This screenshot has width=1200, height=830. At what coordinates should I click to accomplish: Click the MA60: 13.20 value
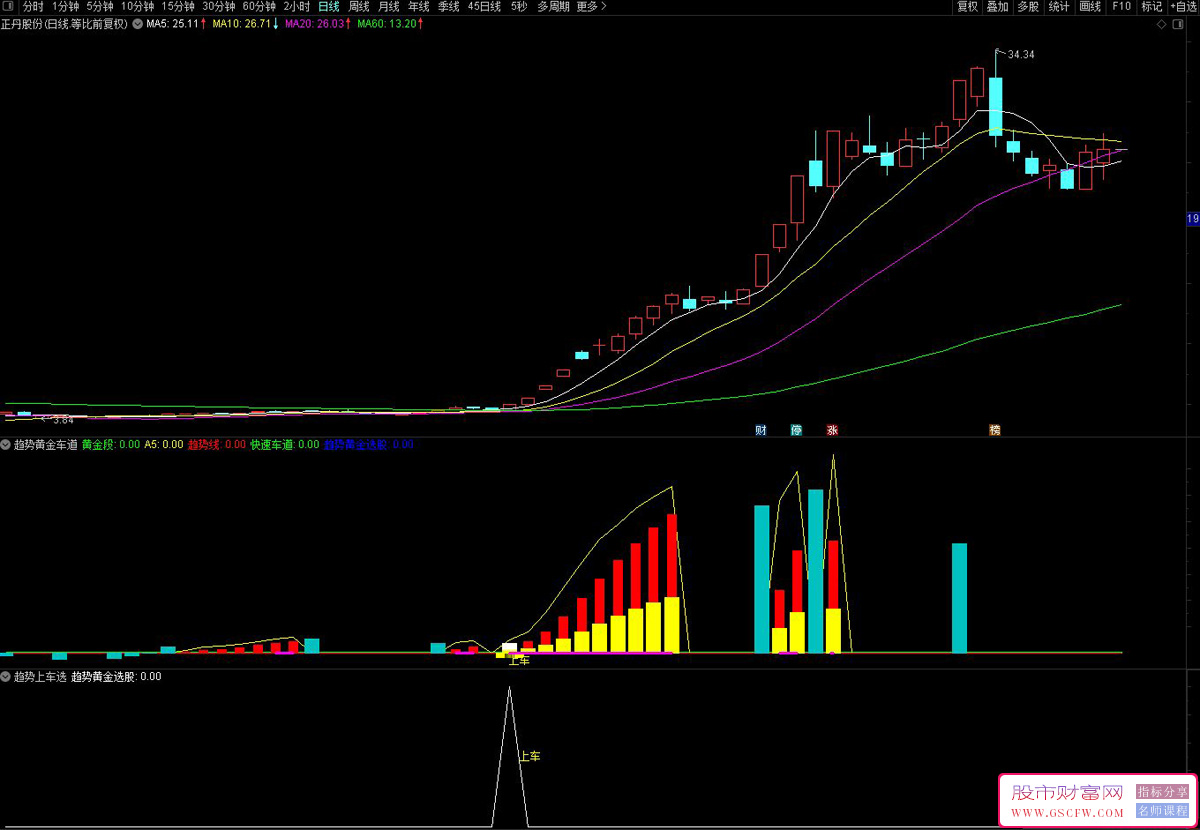389,23
